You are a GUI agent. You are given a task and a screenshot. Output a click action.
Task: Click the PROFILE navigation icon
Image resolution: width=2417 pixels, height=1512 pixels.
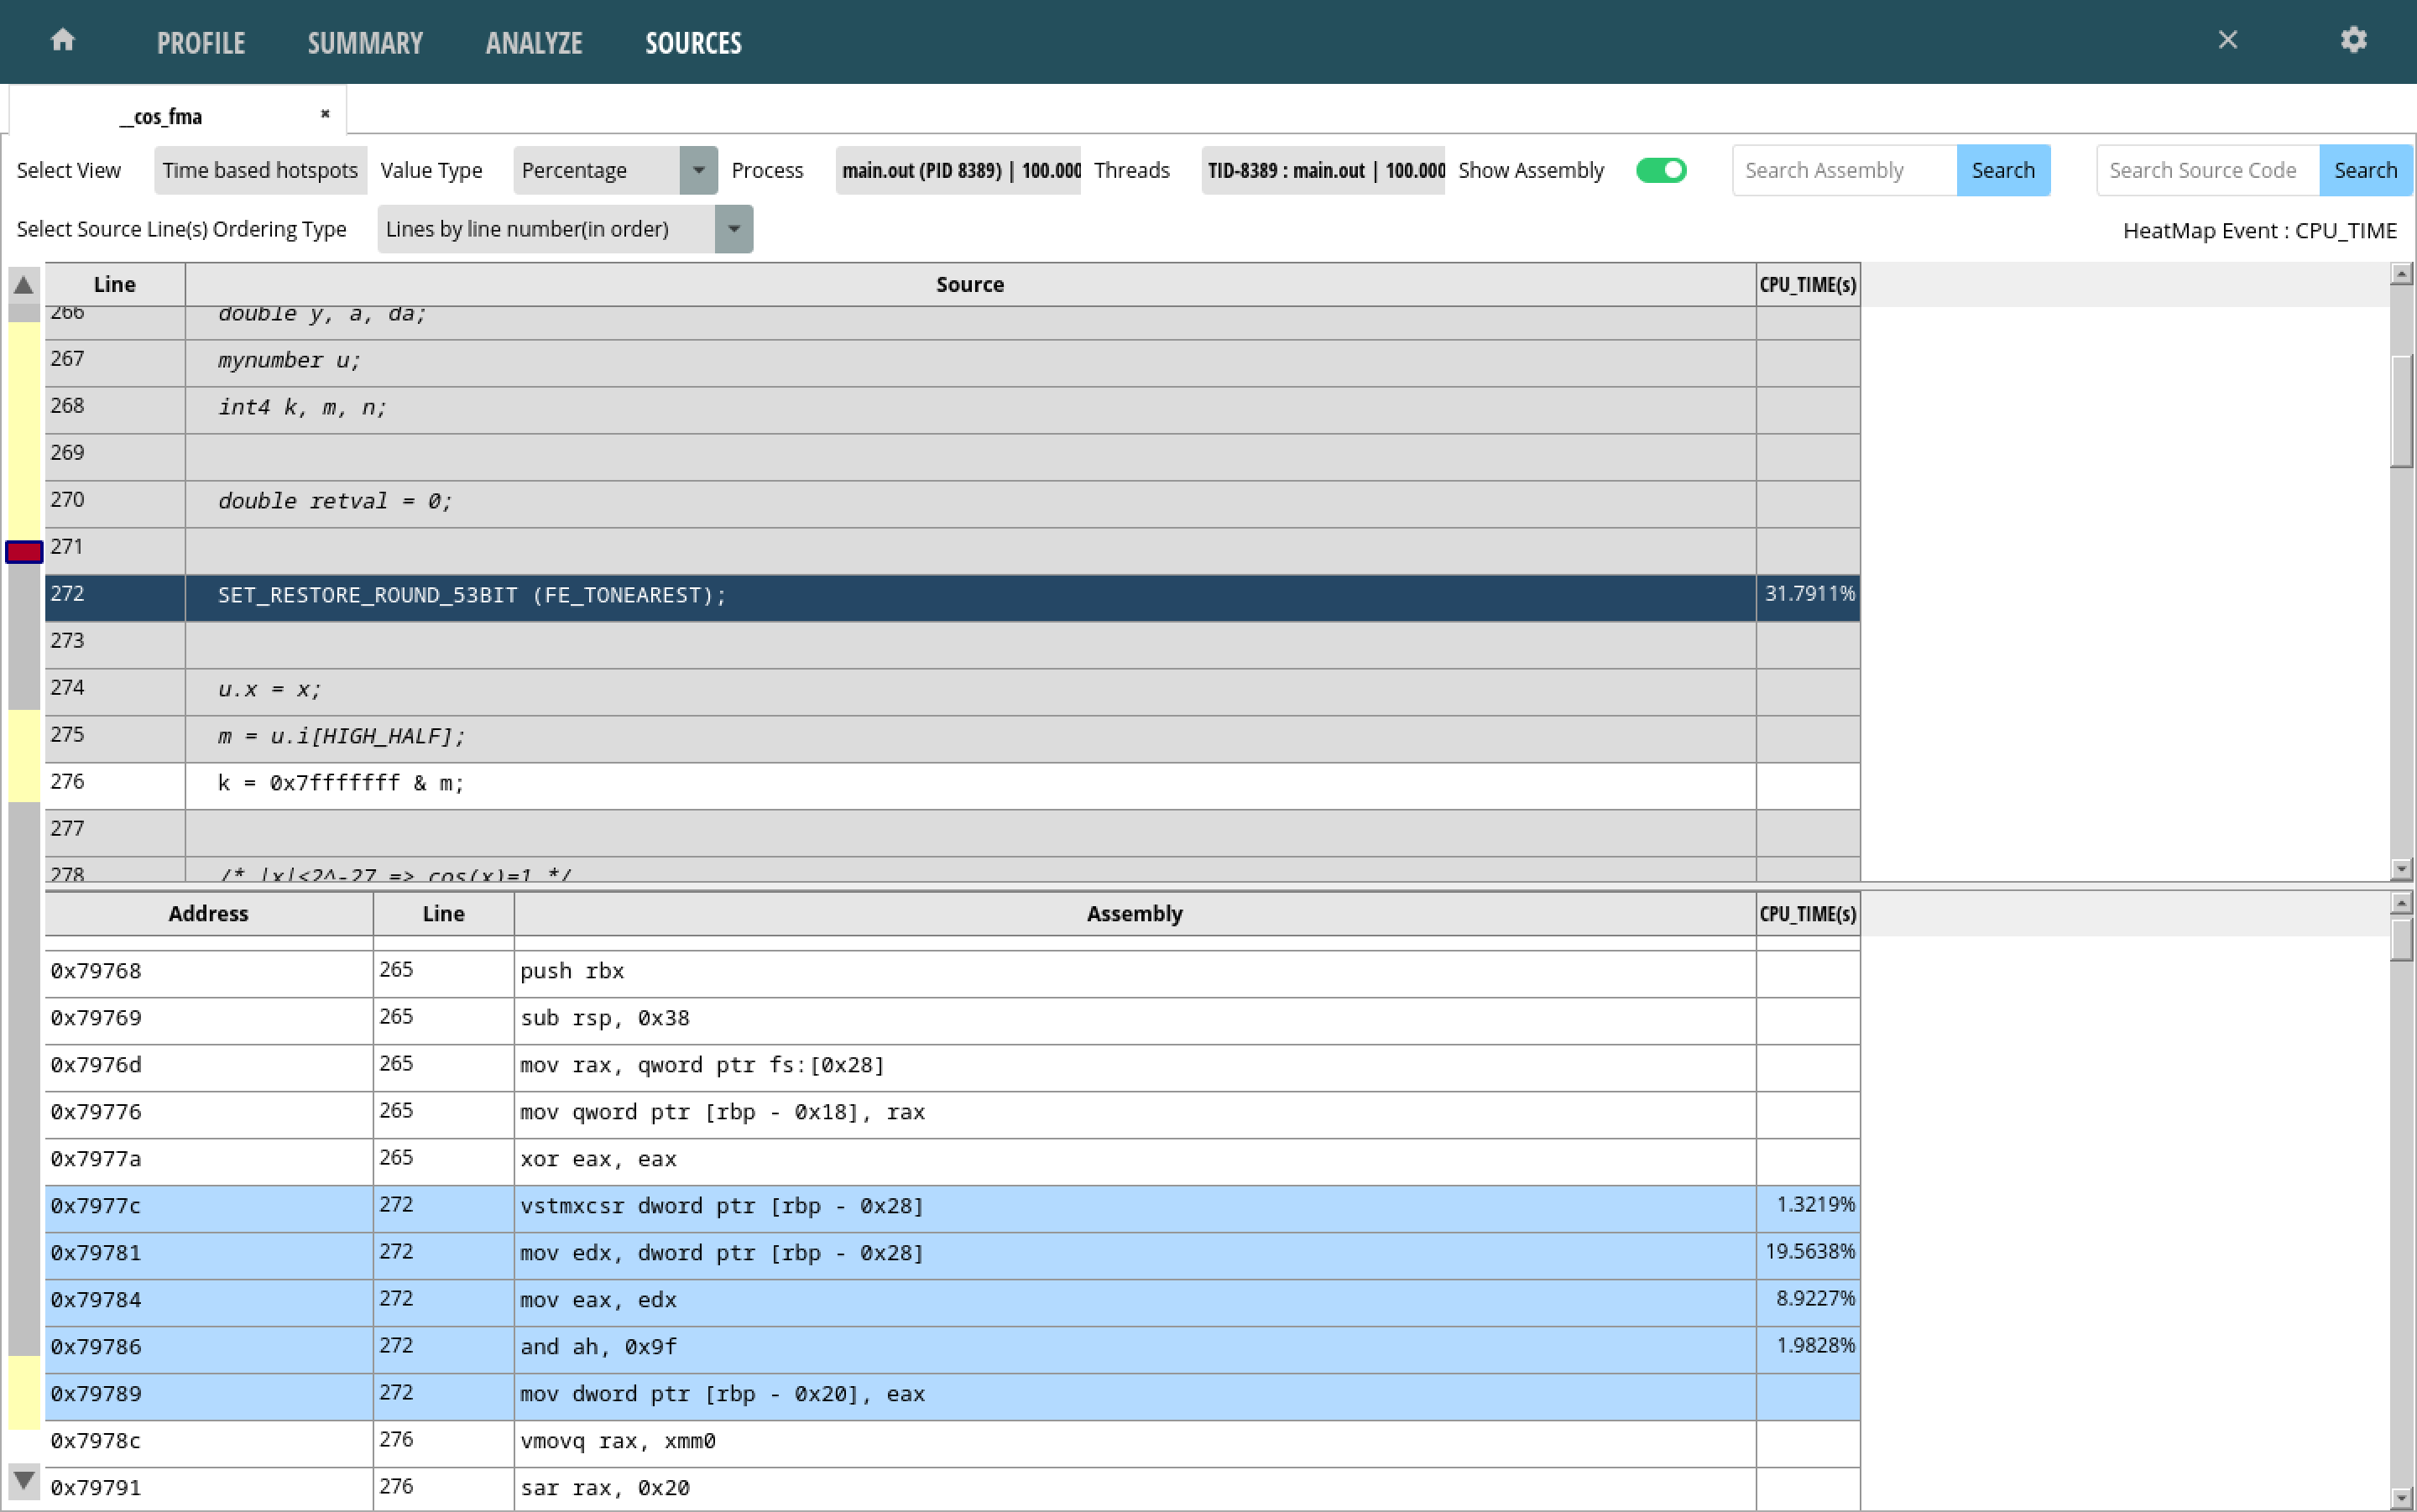[x=199, y=42]
